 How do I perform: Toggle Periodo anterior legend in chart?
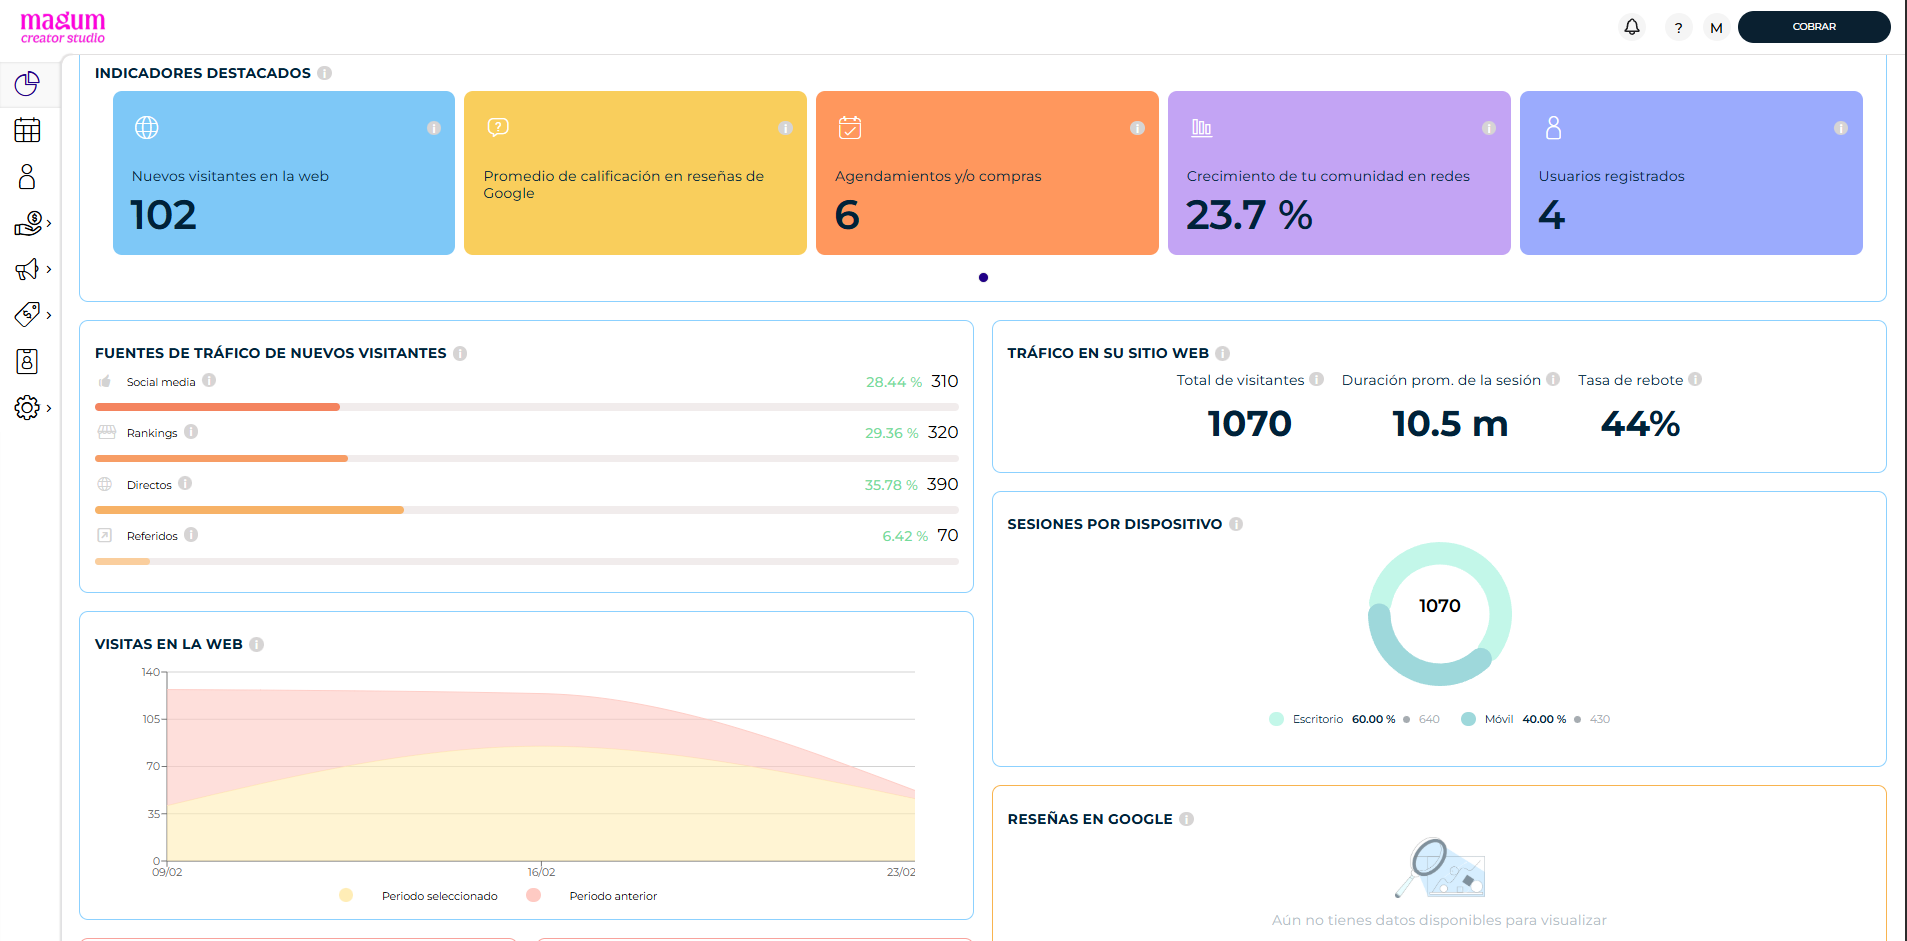(592, 896)
